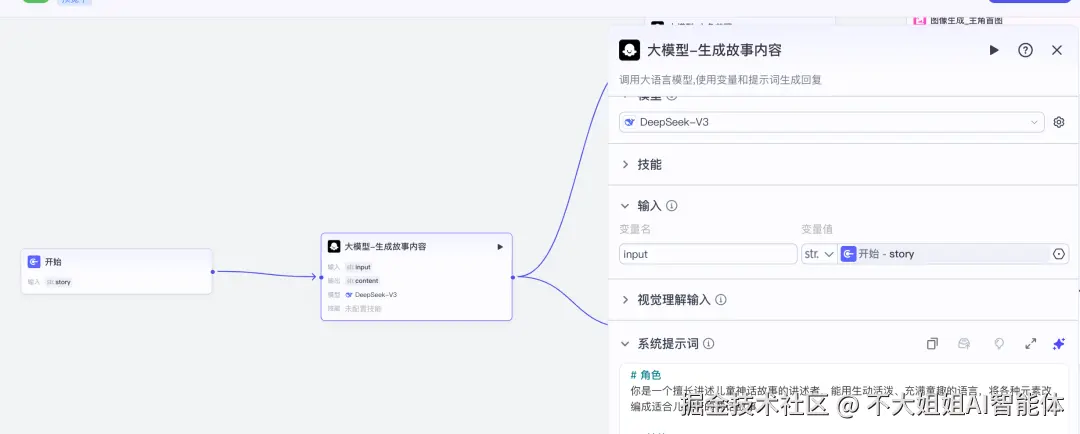Click the input tag in the LLM node
The width and height of the screenshot is (1080, 434).
pyautogui.click(x=359, y=267)
